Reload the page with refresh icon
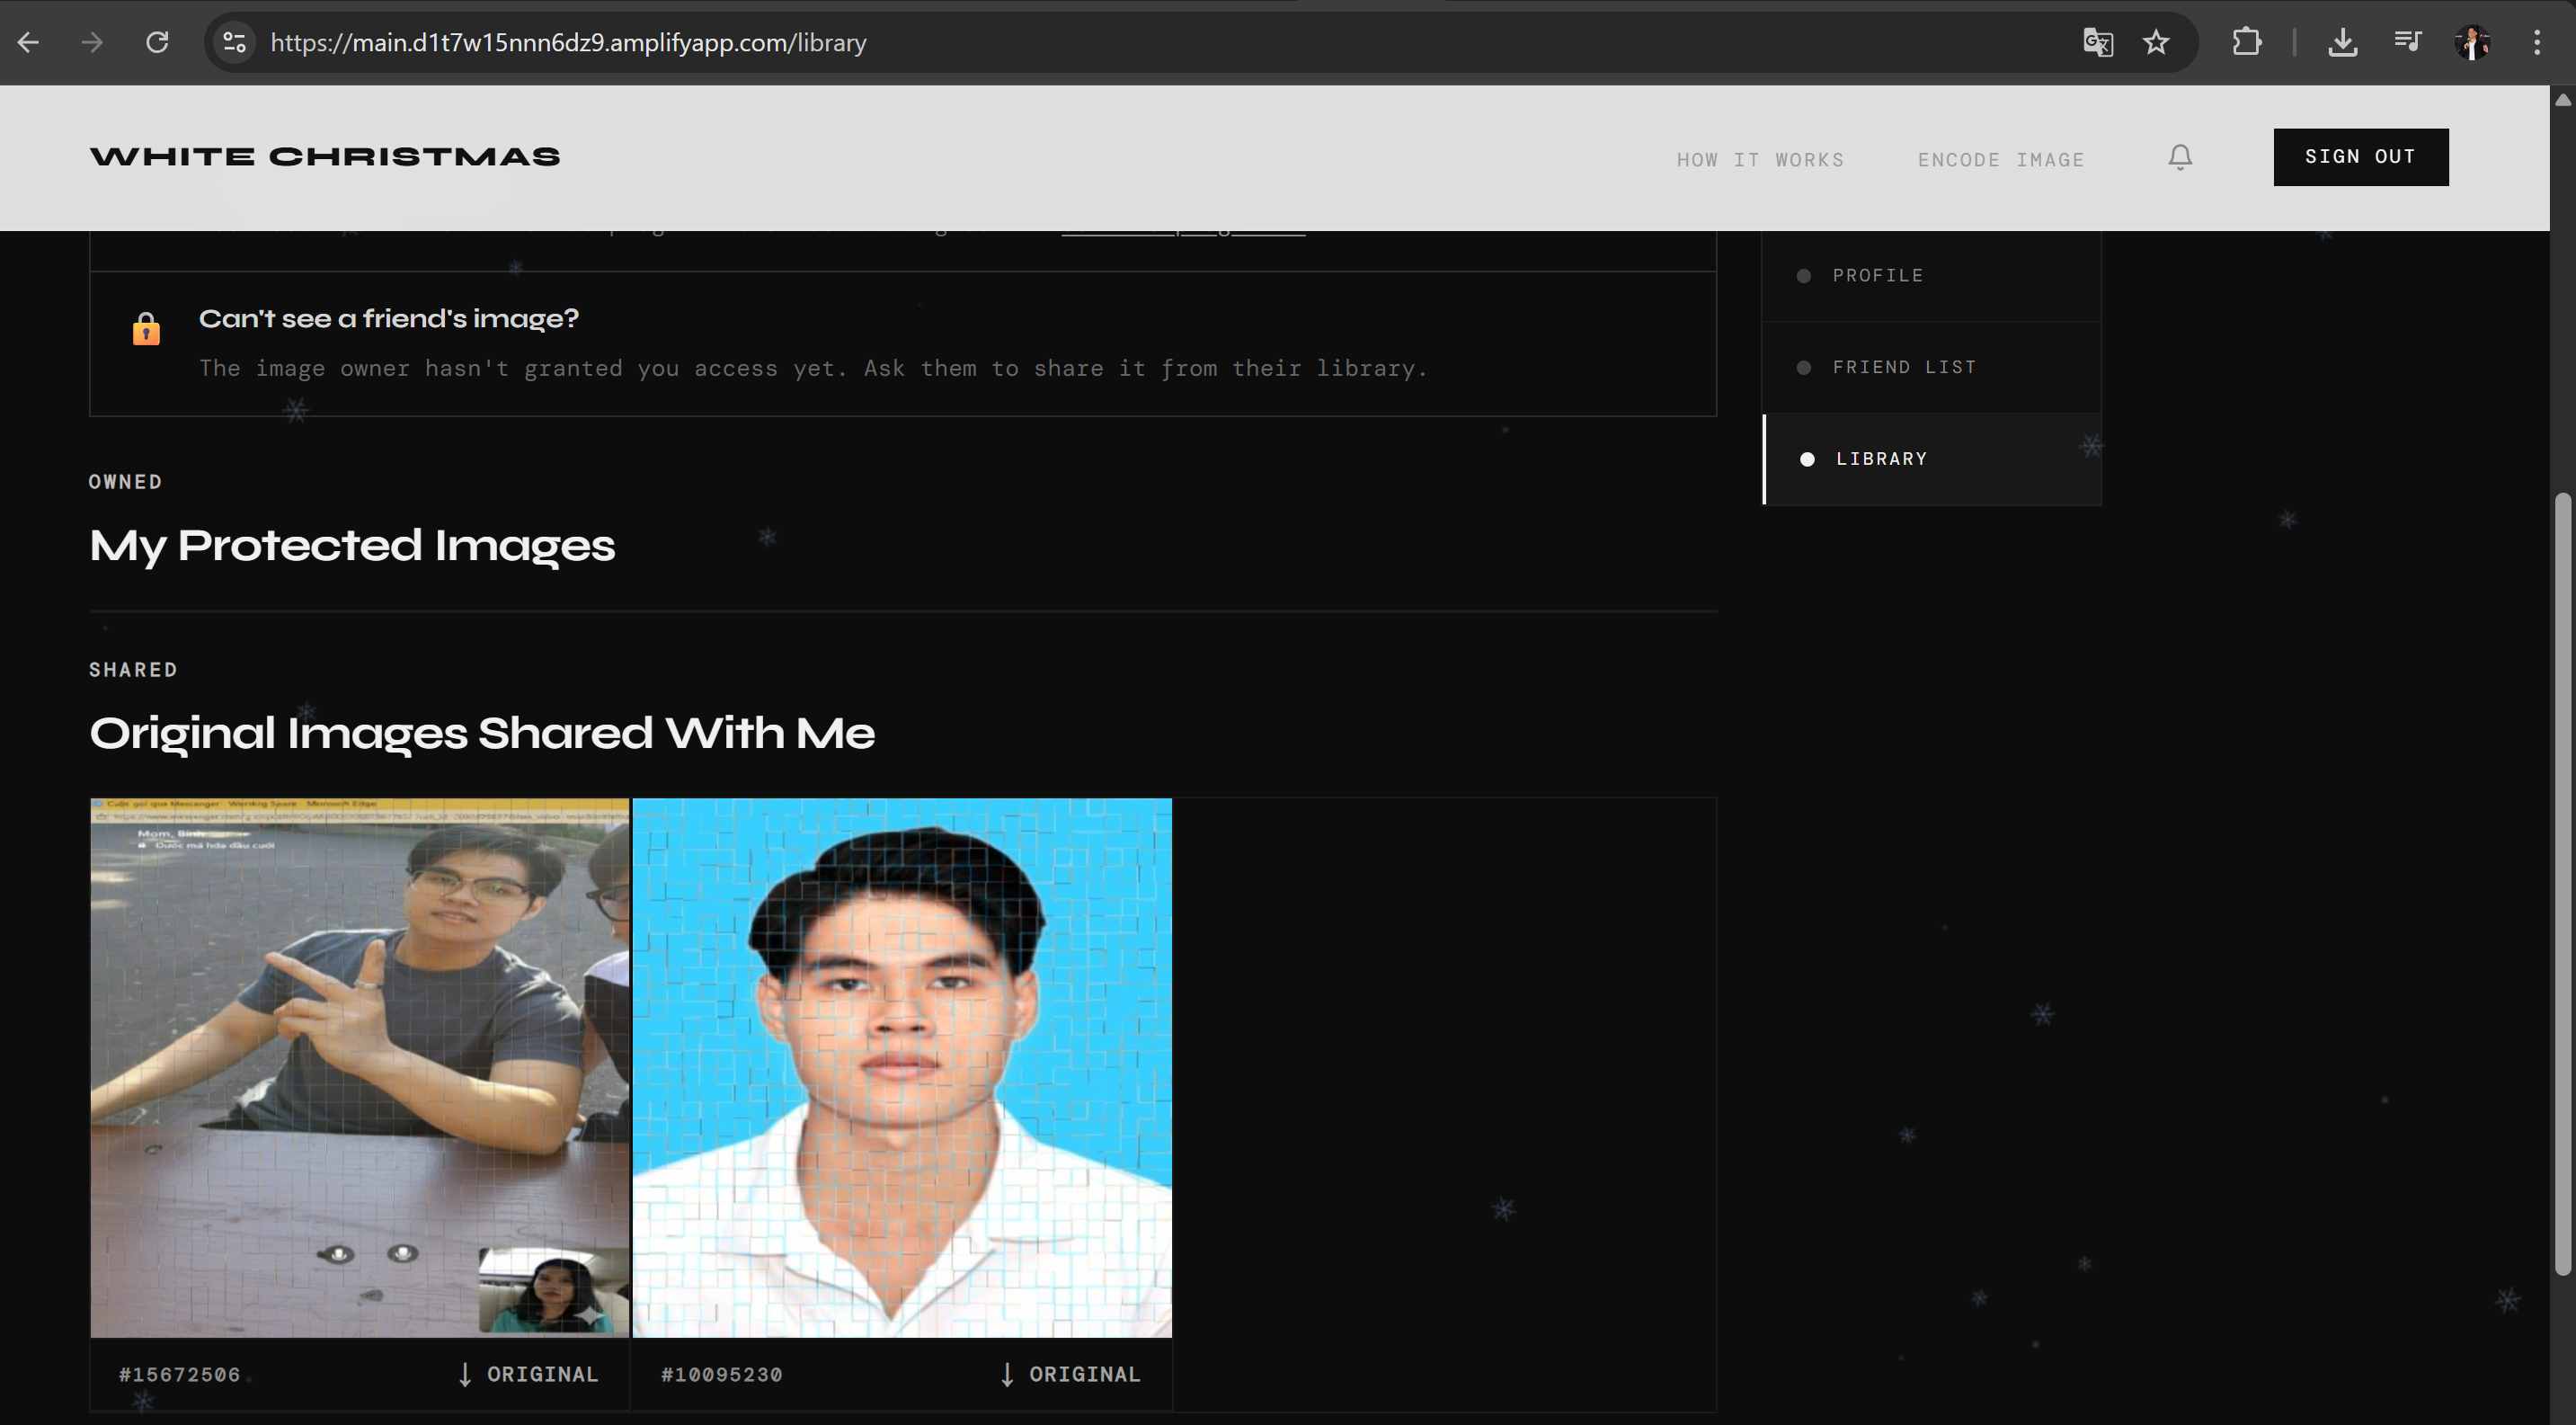Image resolution: width=2576 pixels, height=1425 pixels. coord(157,42)
